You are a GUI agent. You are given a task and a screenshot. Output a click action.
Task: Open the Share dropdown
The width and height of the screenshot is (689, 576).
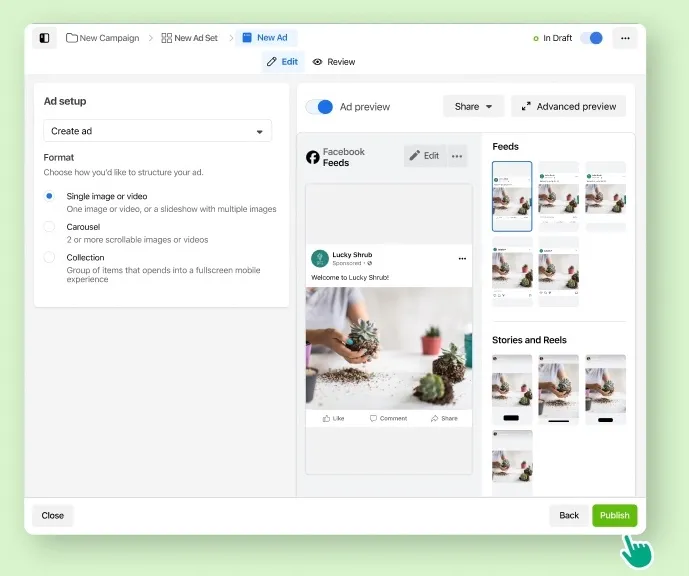[473, 106]
